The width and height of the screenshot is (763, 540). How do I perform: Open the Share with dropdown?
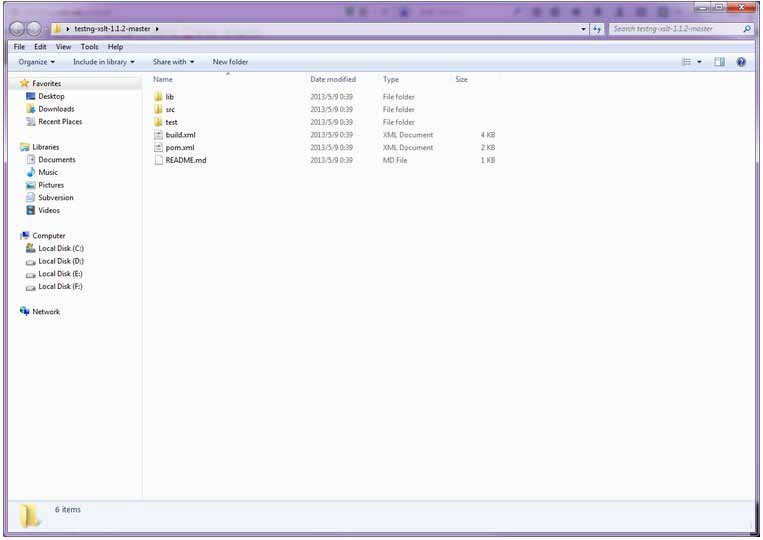click(173, 62)
